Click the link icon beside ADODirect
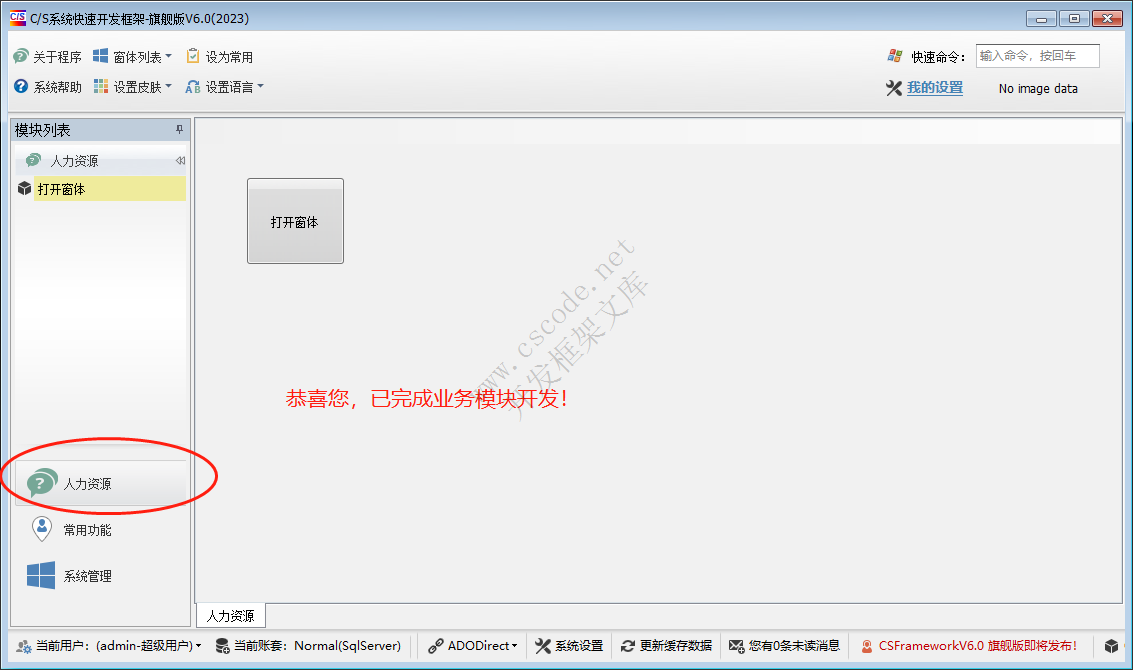The image size is (1133, 670). click(435, 645)
